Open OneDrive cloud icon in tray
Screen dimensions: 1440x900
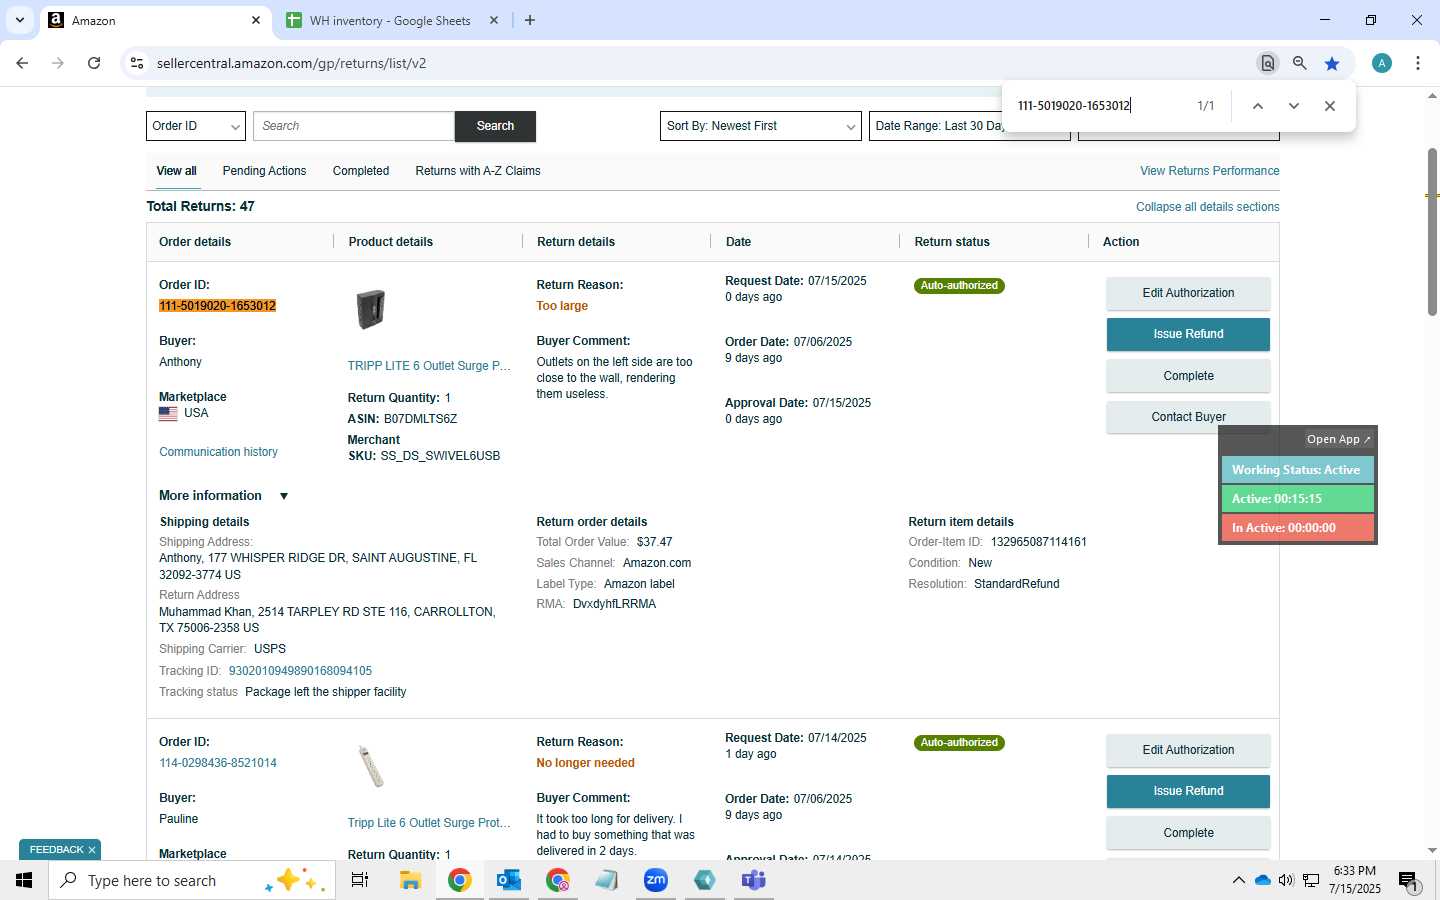1262,880
